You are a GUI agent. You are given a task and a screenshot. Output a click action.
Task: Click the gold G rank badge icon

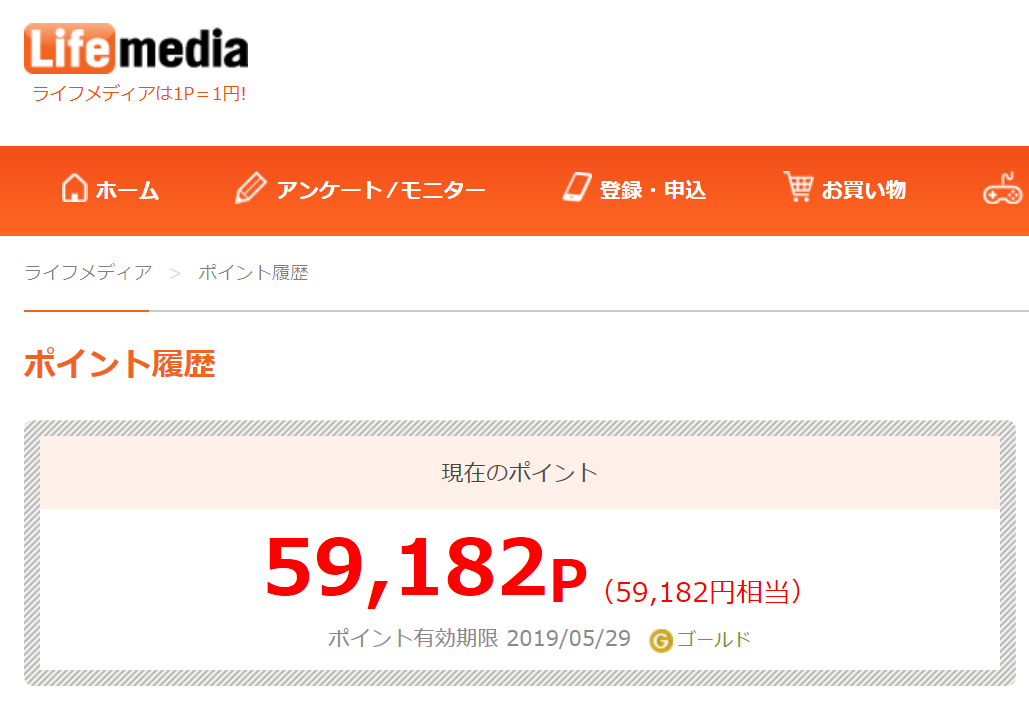(x=660, y=640)
